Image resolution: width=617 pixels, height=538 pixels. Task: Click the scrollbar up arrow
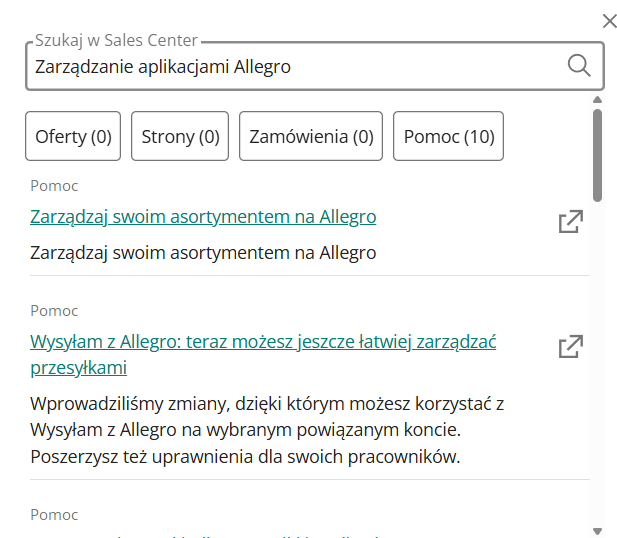pos(597,100)
